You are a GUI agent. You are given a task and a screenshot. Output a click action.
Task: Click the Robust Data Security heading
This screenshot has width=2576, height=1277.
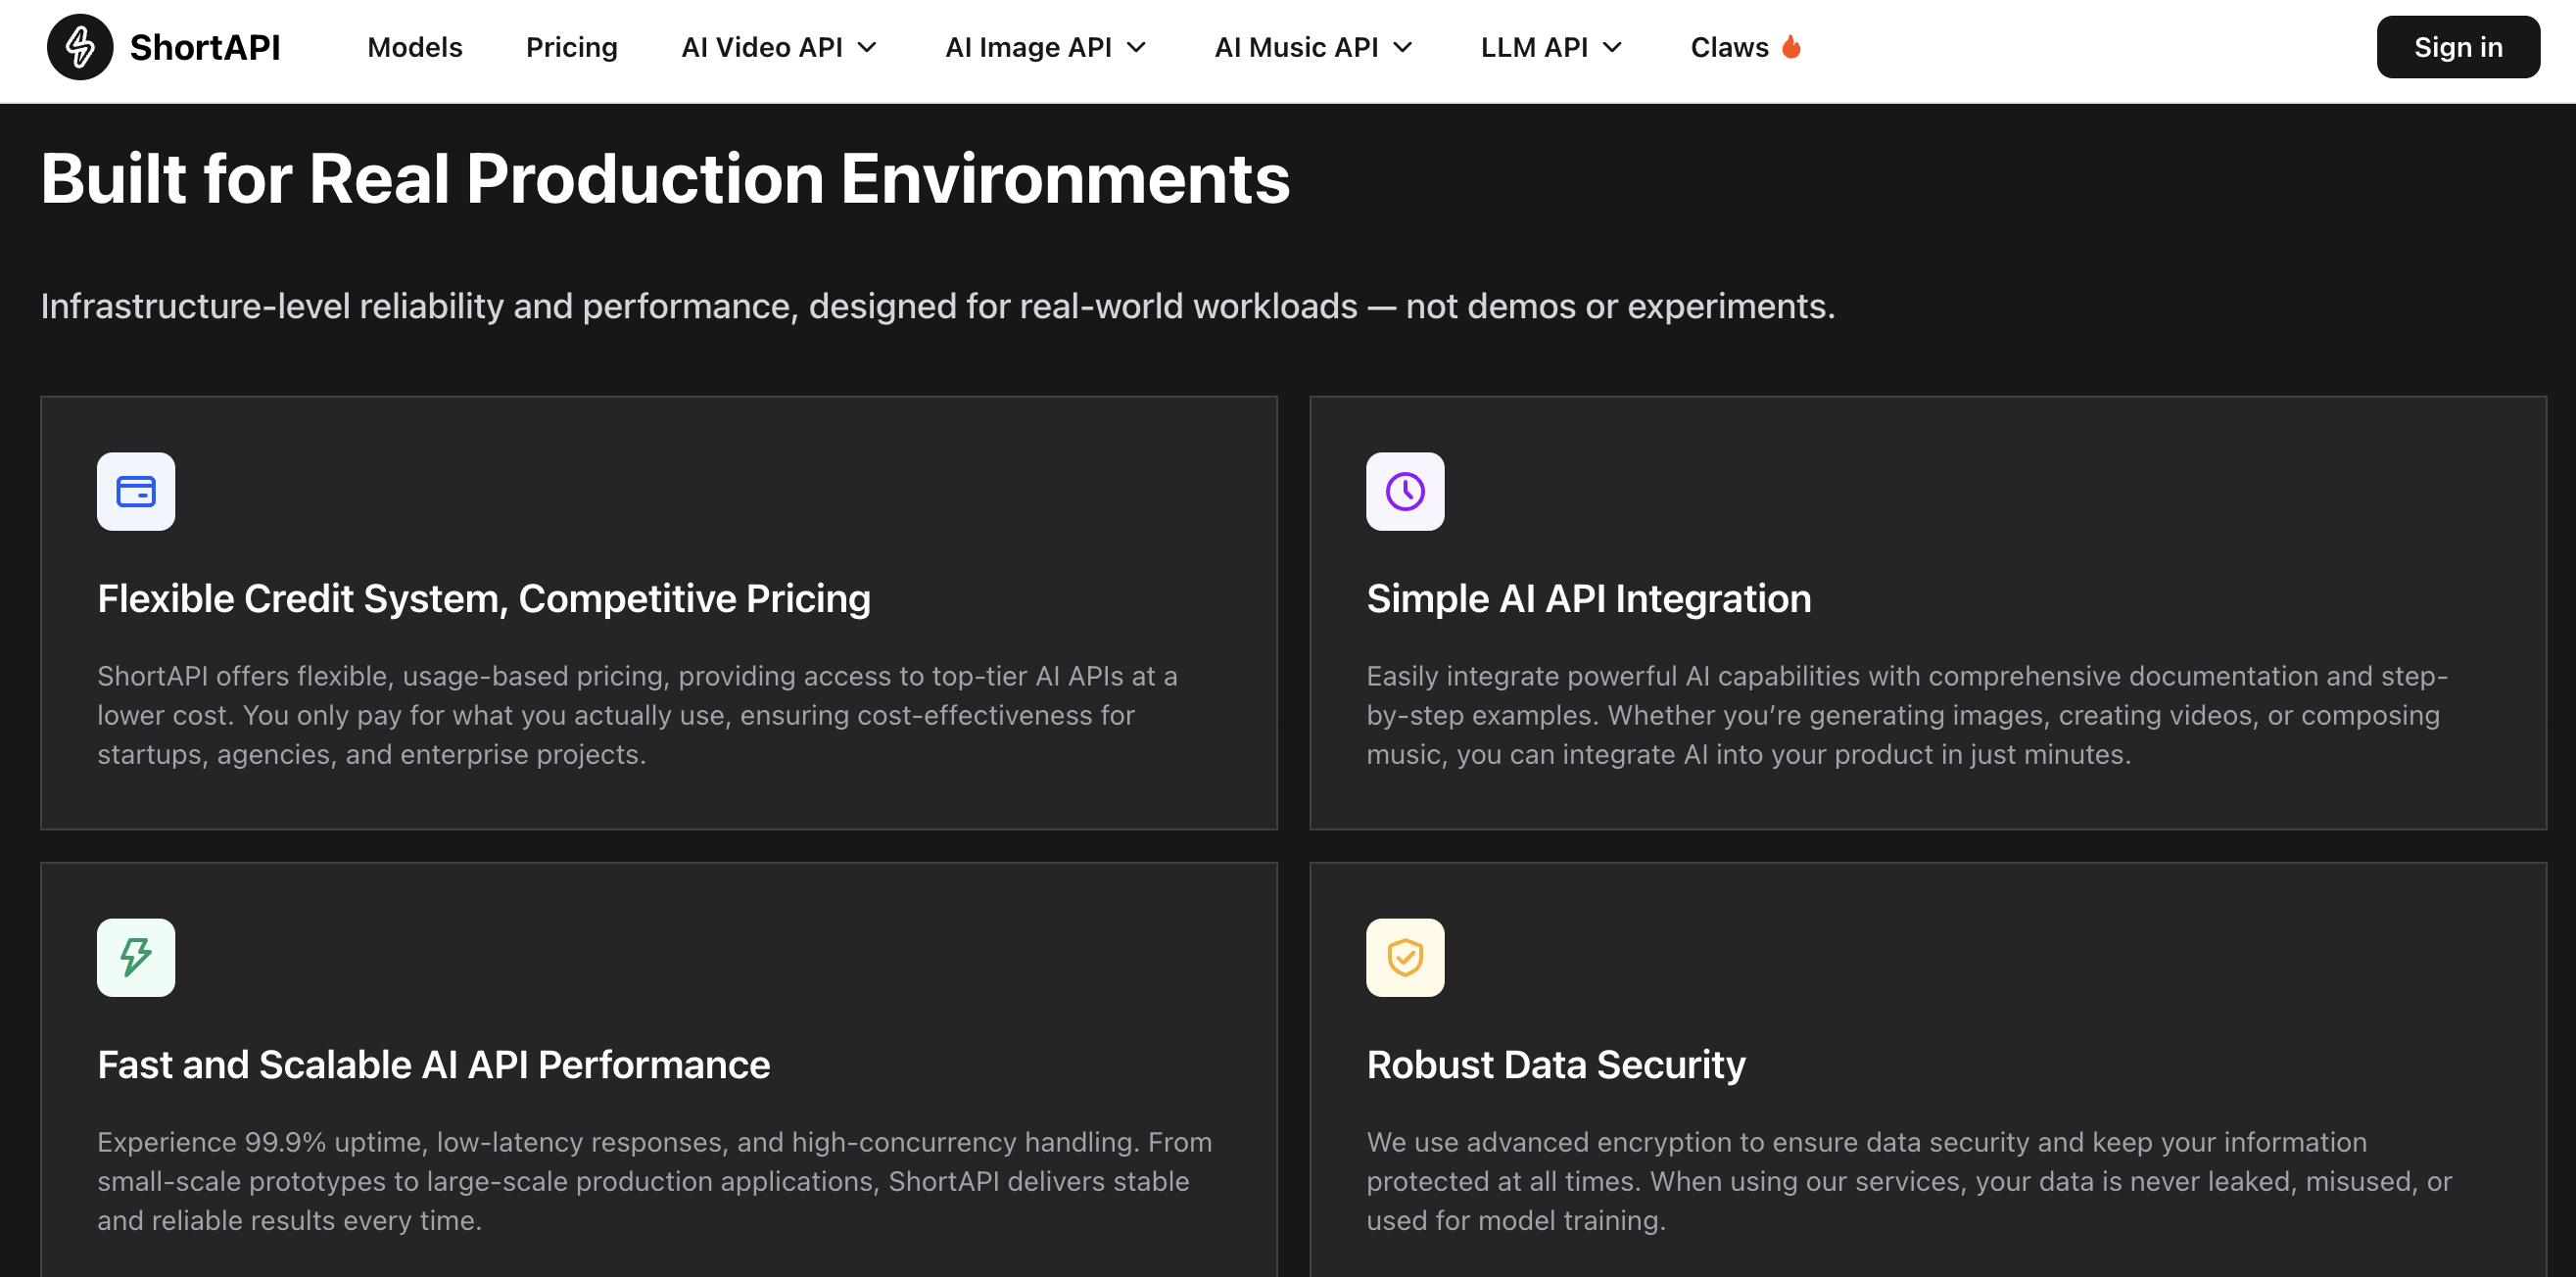(x=1555, y=1064)
